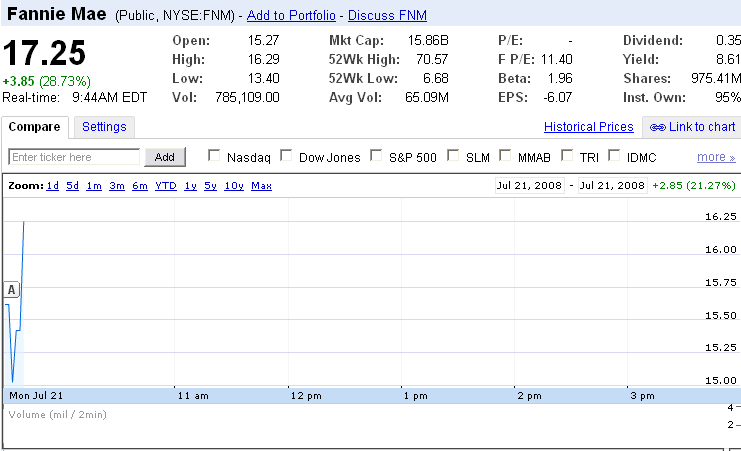Screen dimensions: 741x451
Task: Open the Historical Prices link
Action: [588, 127]
